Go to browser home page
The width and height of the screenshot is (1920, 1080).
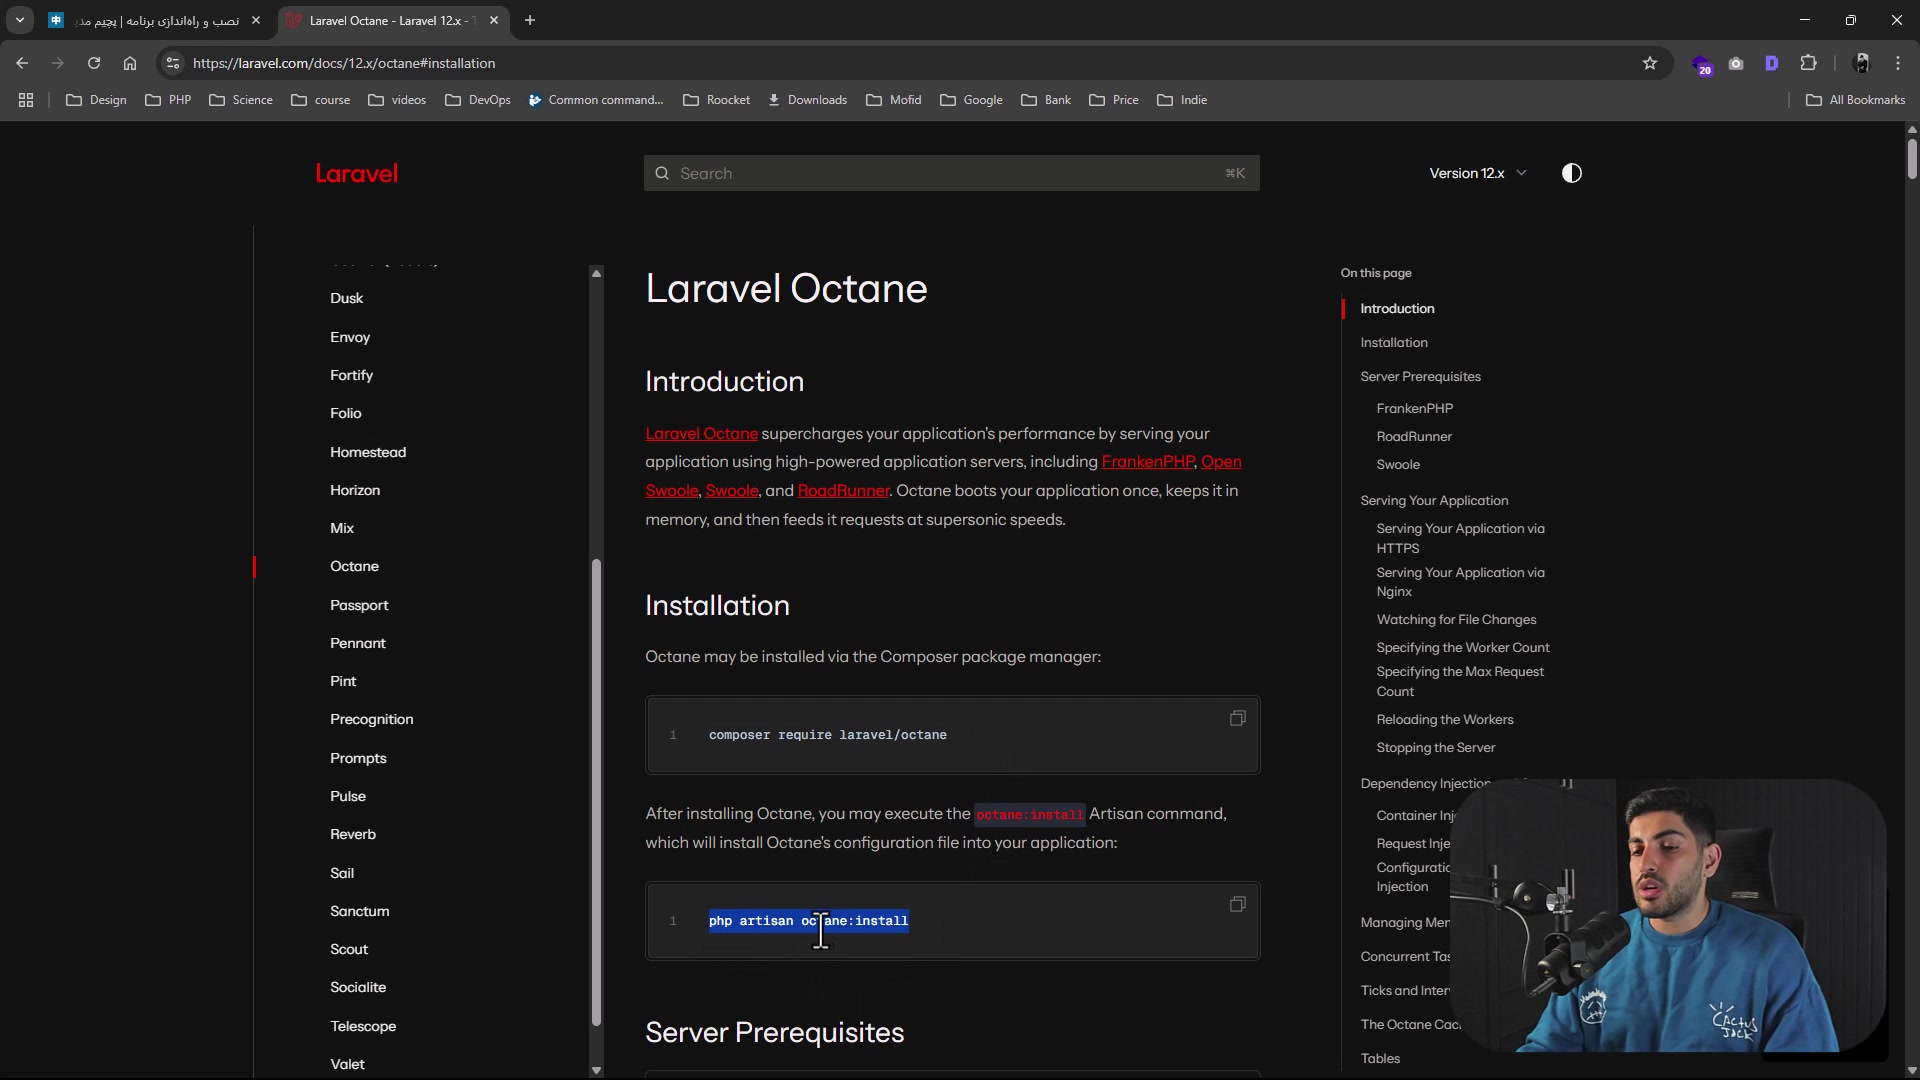click(130, 63)
